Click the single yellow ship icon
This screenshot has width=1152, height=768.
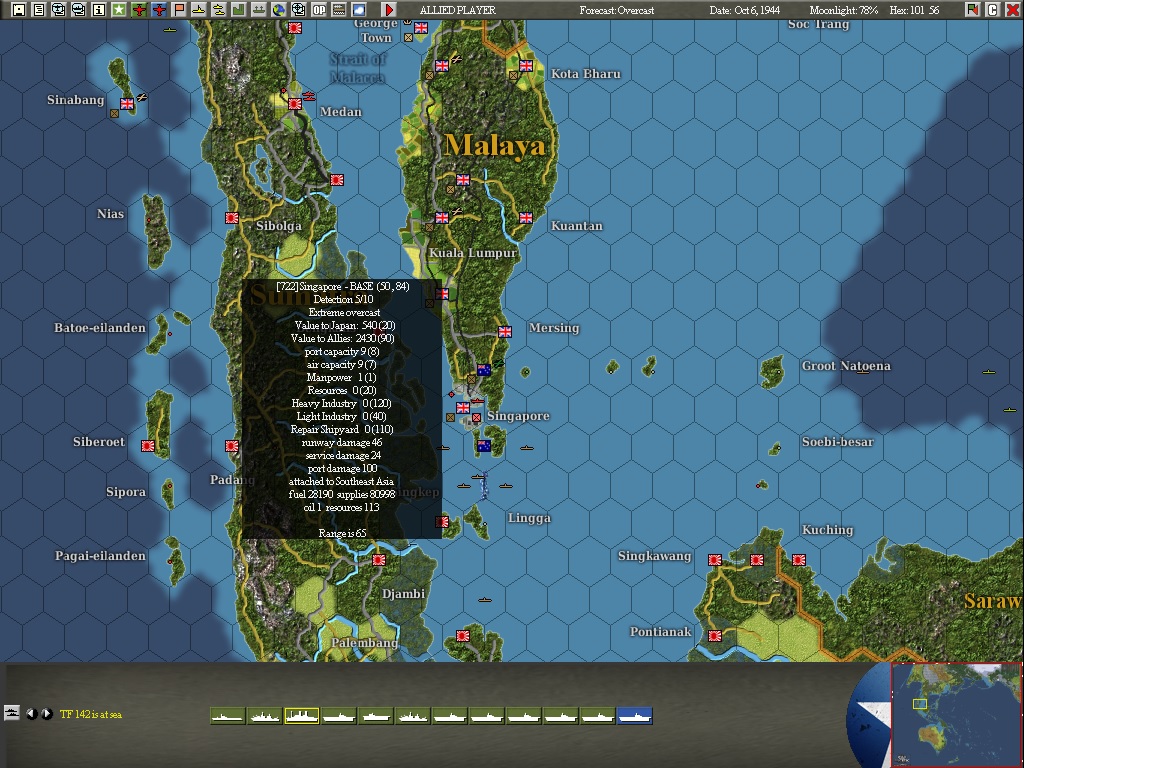(198, 10)
